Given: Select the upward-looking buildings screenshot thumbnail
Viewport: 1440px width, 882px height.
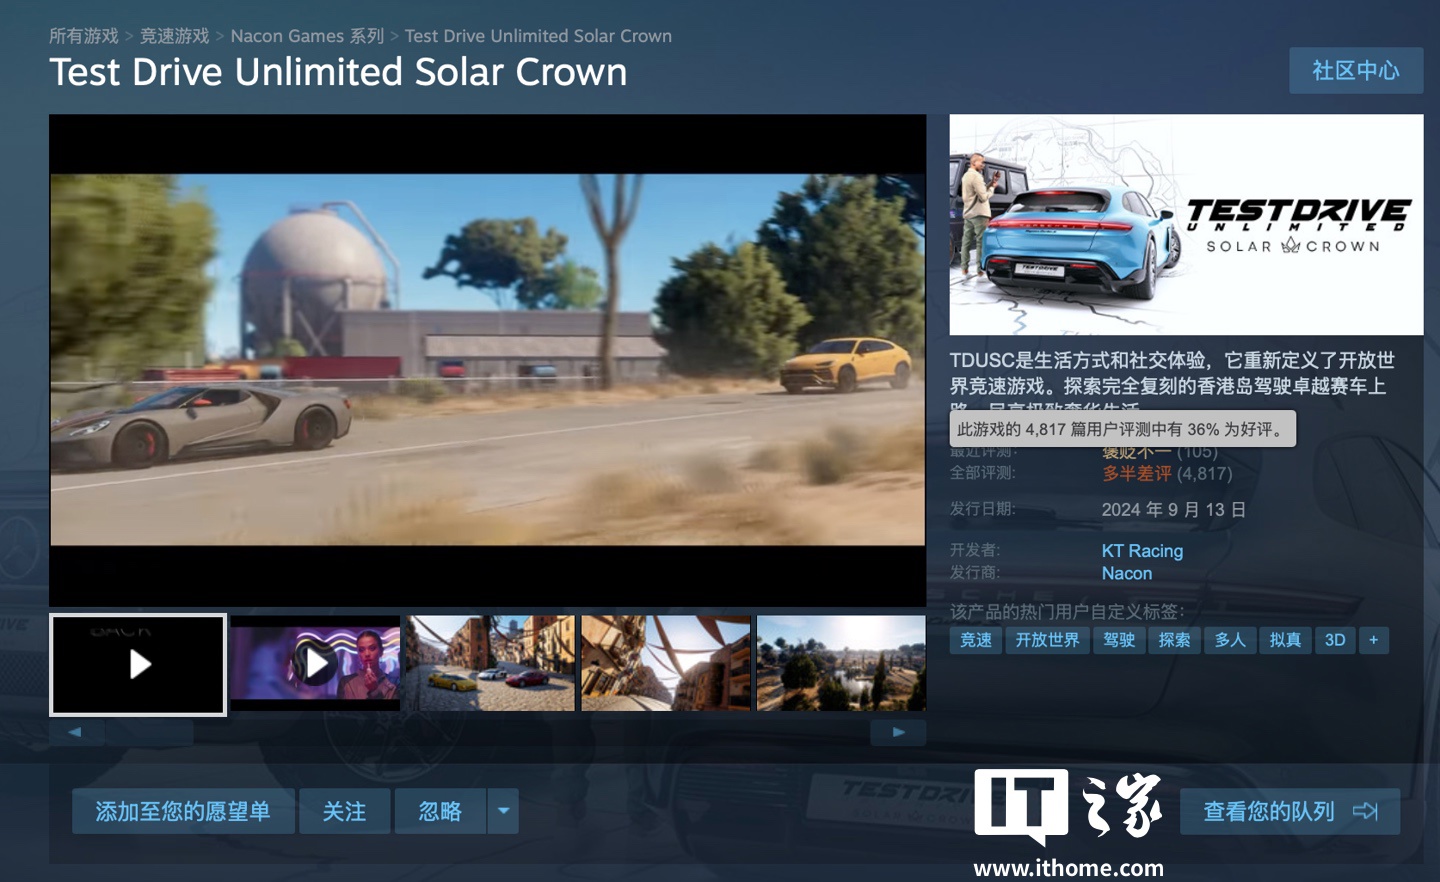Looking at the screenshot, I should [666, 664].
